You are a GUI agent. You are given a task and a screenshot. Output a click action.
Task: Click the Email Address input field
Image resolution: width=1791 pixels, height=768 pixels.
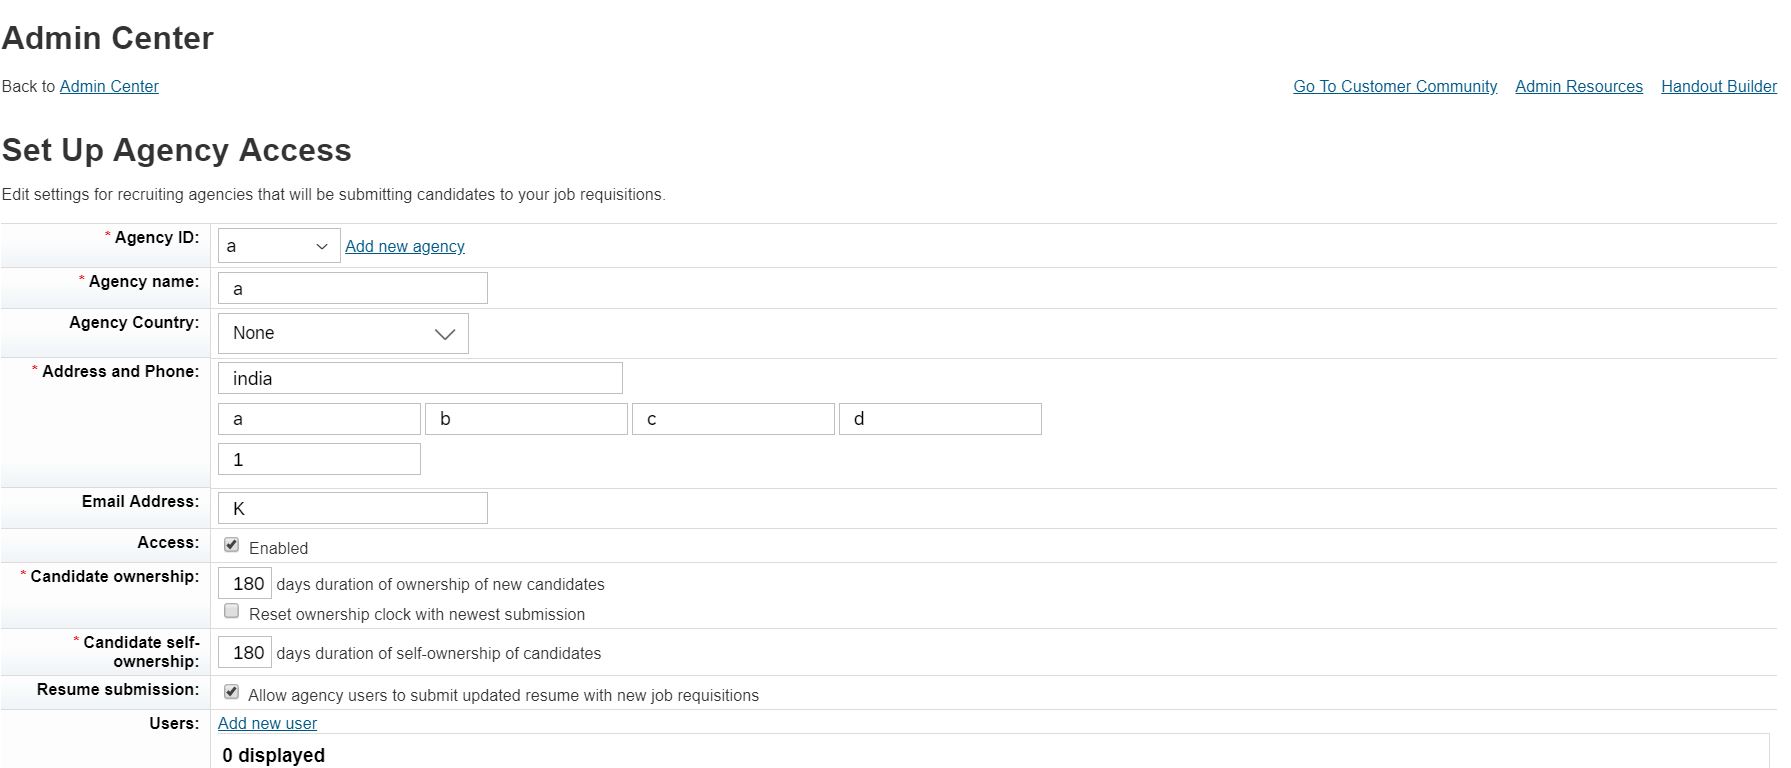click(x=353, y=508)
